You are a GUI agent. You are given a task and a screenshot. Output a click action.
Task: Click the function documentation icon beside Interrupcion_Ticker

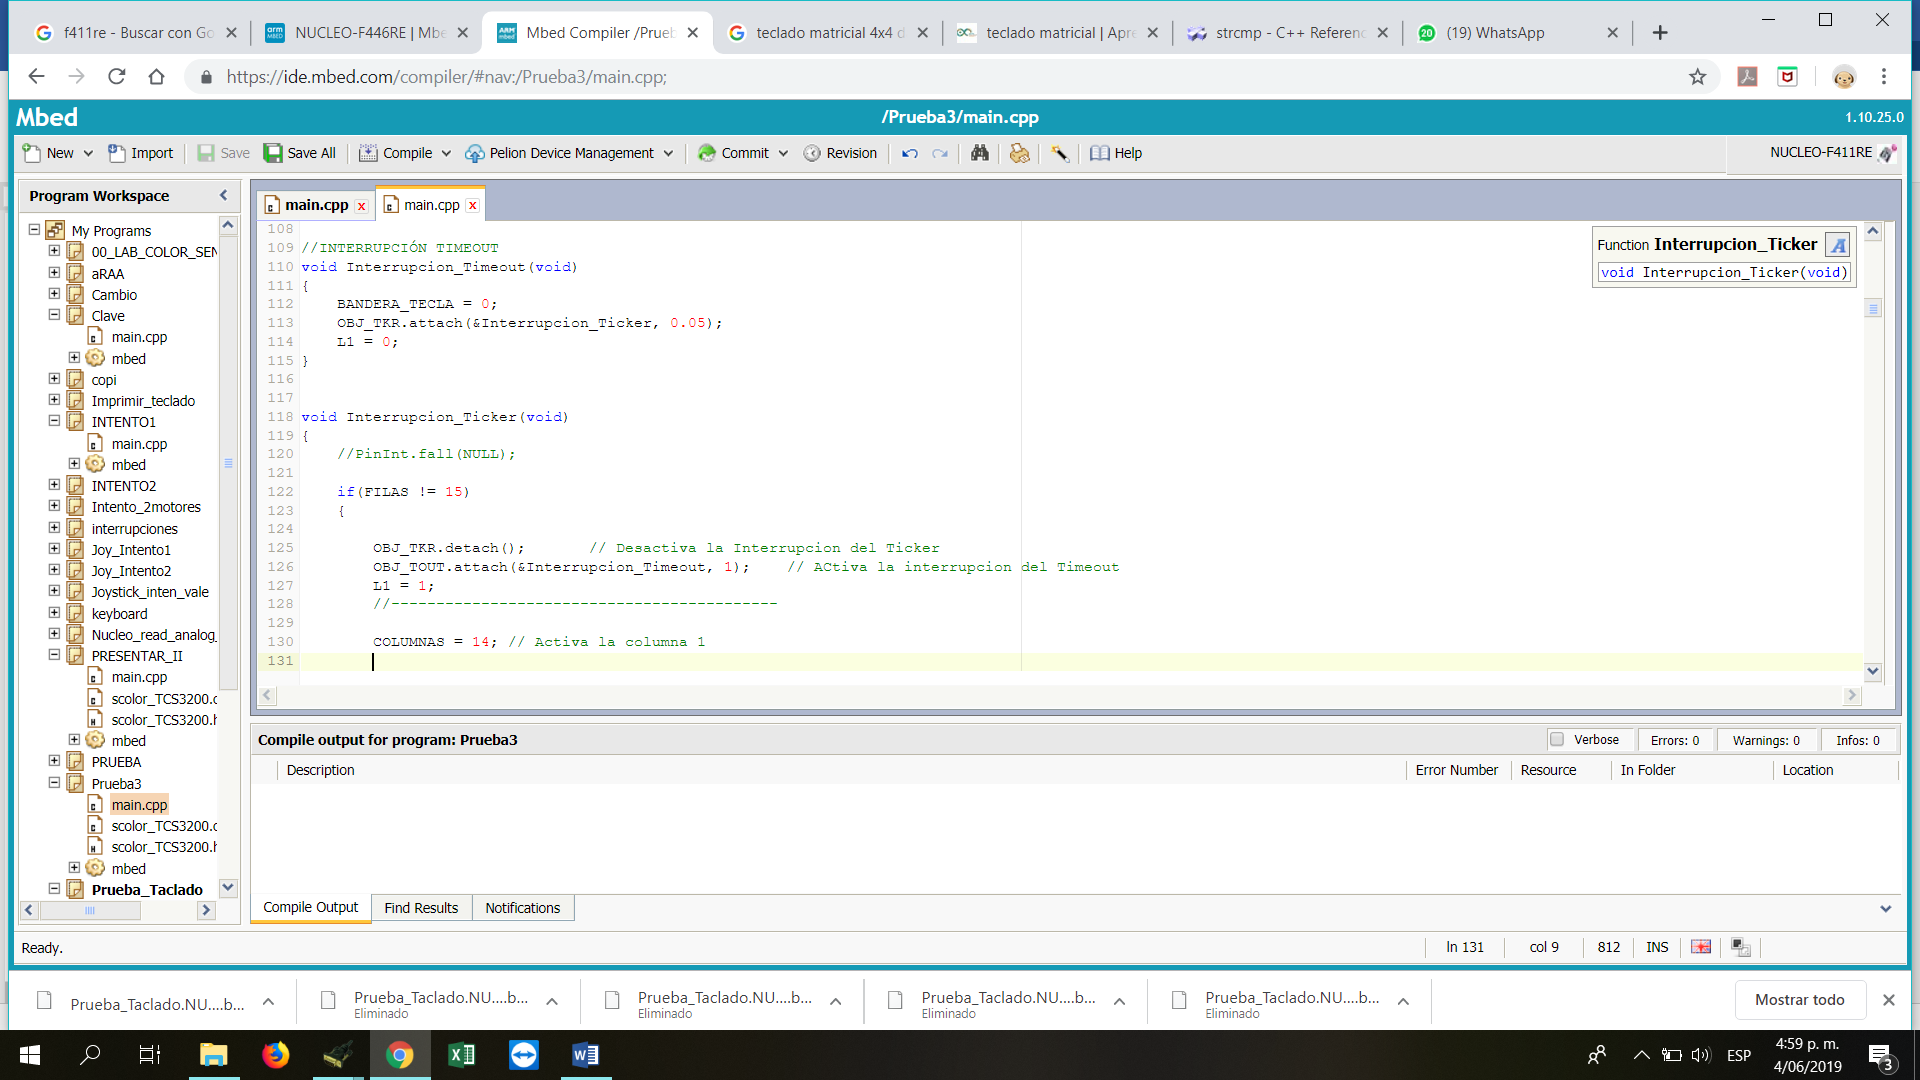(x=1837, y=245)
